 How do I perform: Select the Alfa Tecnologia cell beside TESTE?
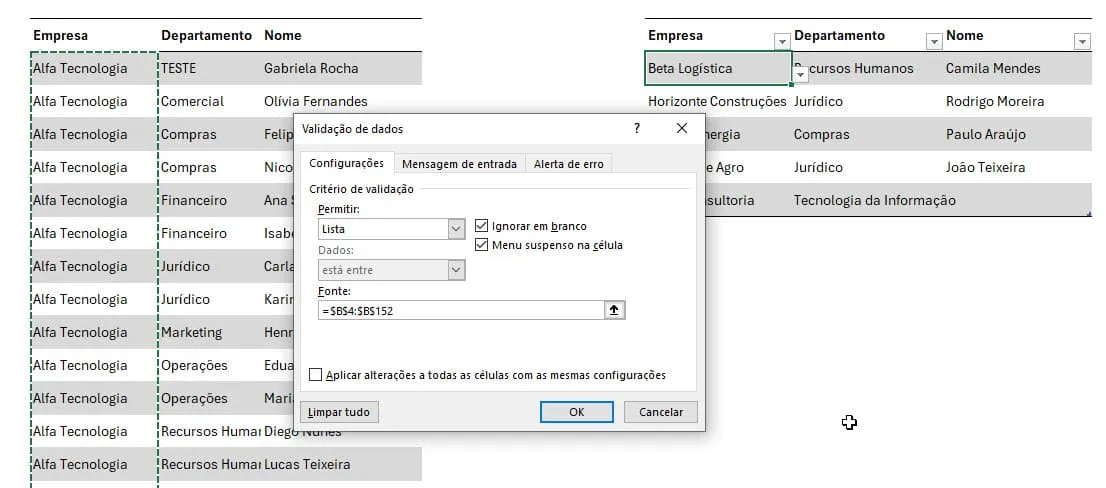pyautogui.click(x=95, y=68)
